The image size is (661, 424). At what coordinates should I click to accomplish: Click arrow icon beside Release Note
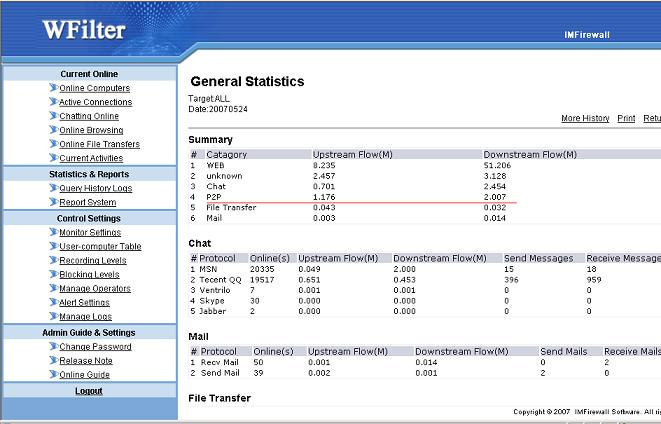tap(54, 360)
